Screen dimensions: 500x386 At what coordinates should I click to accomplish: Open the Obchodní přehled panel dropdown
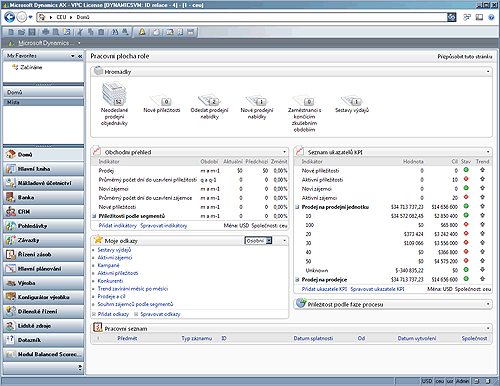click(x=284, y=152)
